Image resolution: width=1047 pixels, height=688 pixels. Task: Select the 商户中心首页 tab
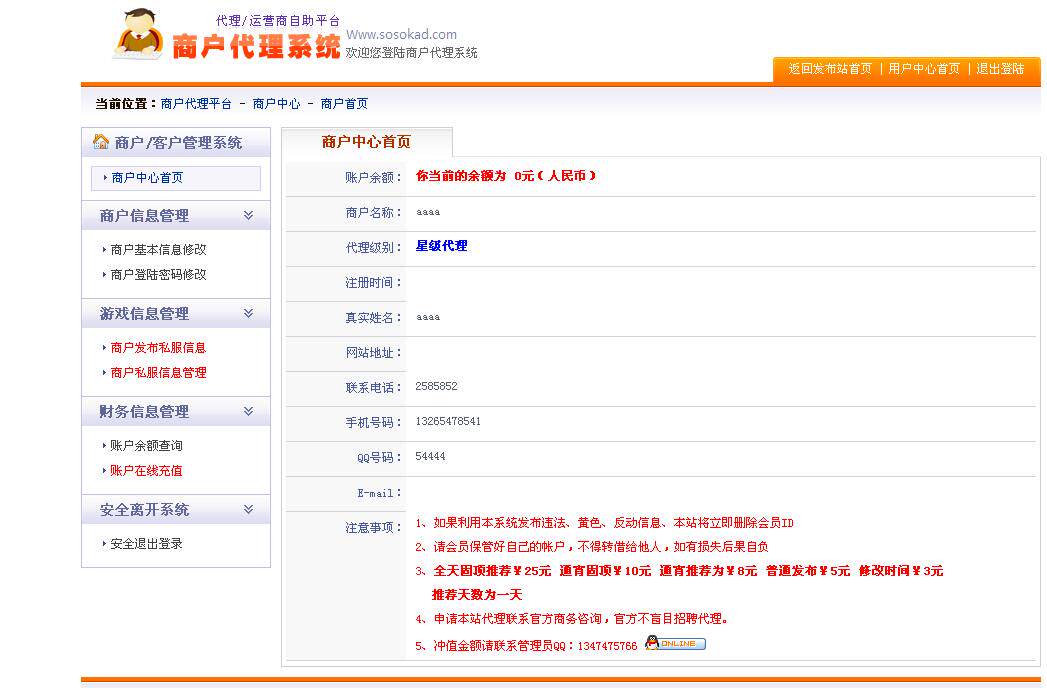tap(367, 142)
